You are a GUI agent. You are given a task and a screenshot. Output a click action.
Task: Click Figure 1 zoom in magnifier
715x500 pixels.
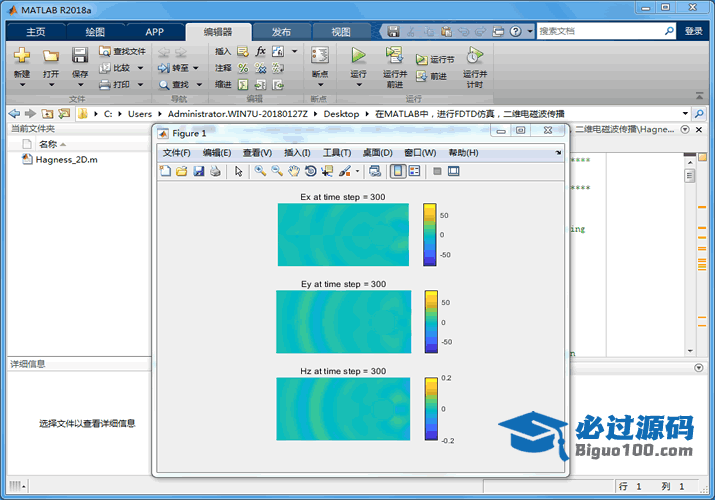(x=260, y=171)
